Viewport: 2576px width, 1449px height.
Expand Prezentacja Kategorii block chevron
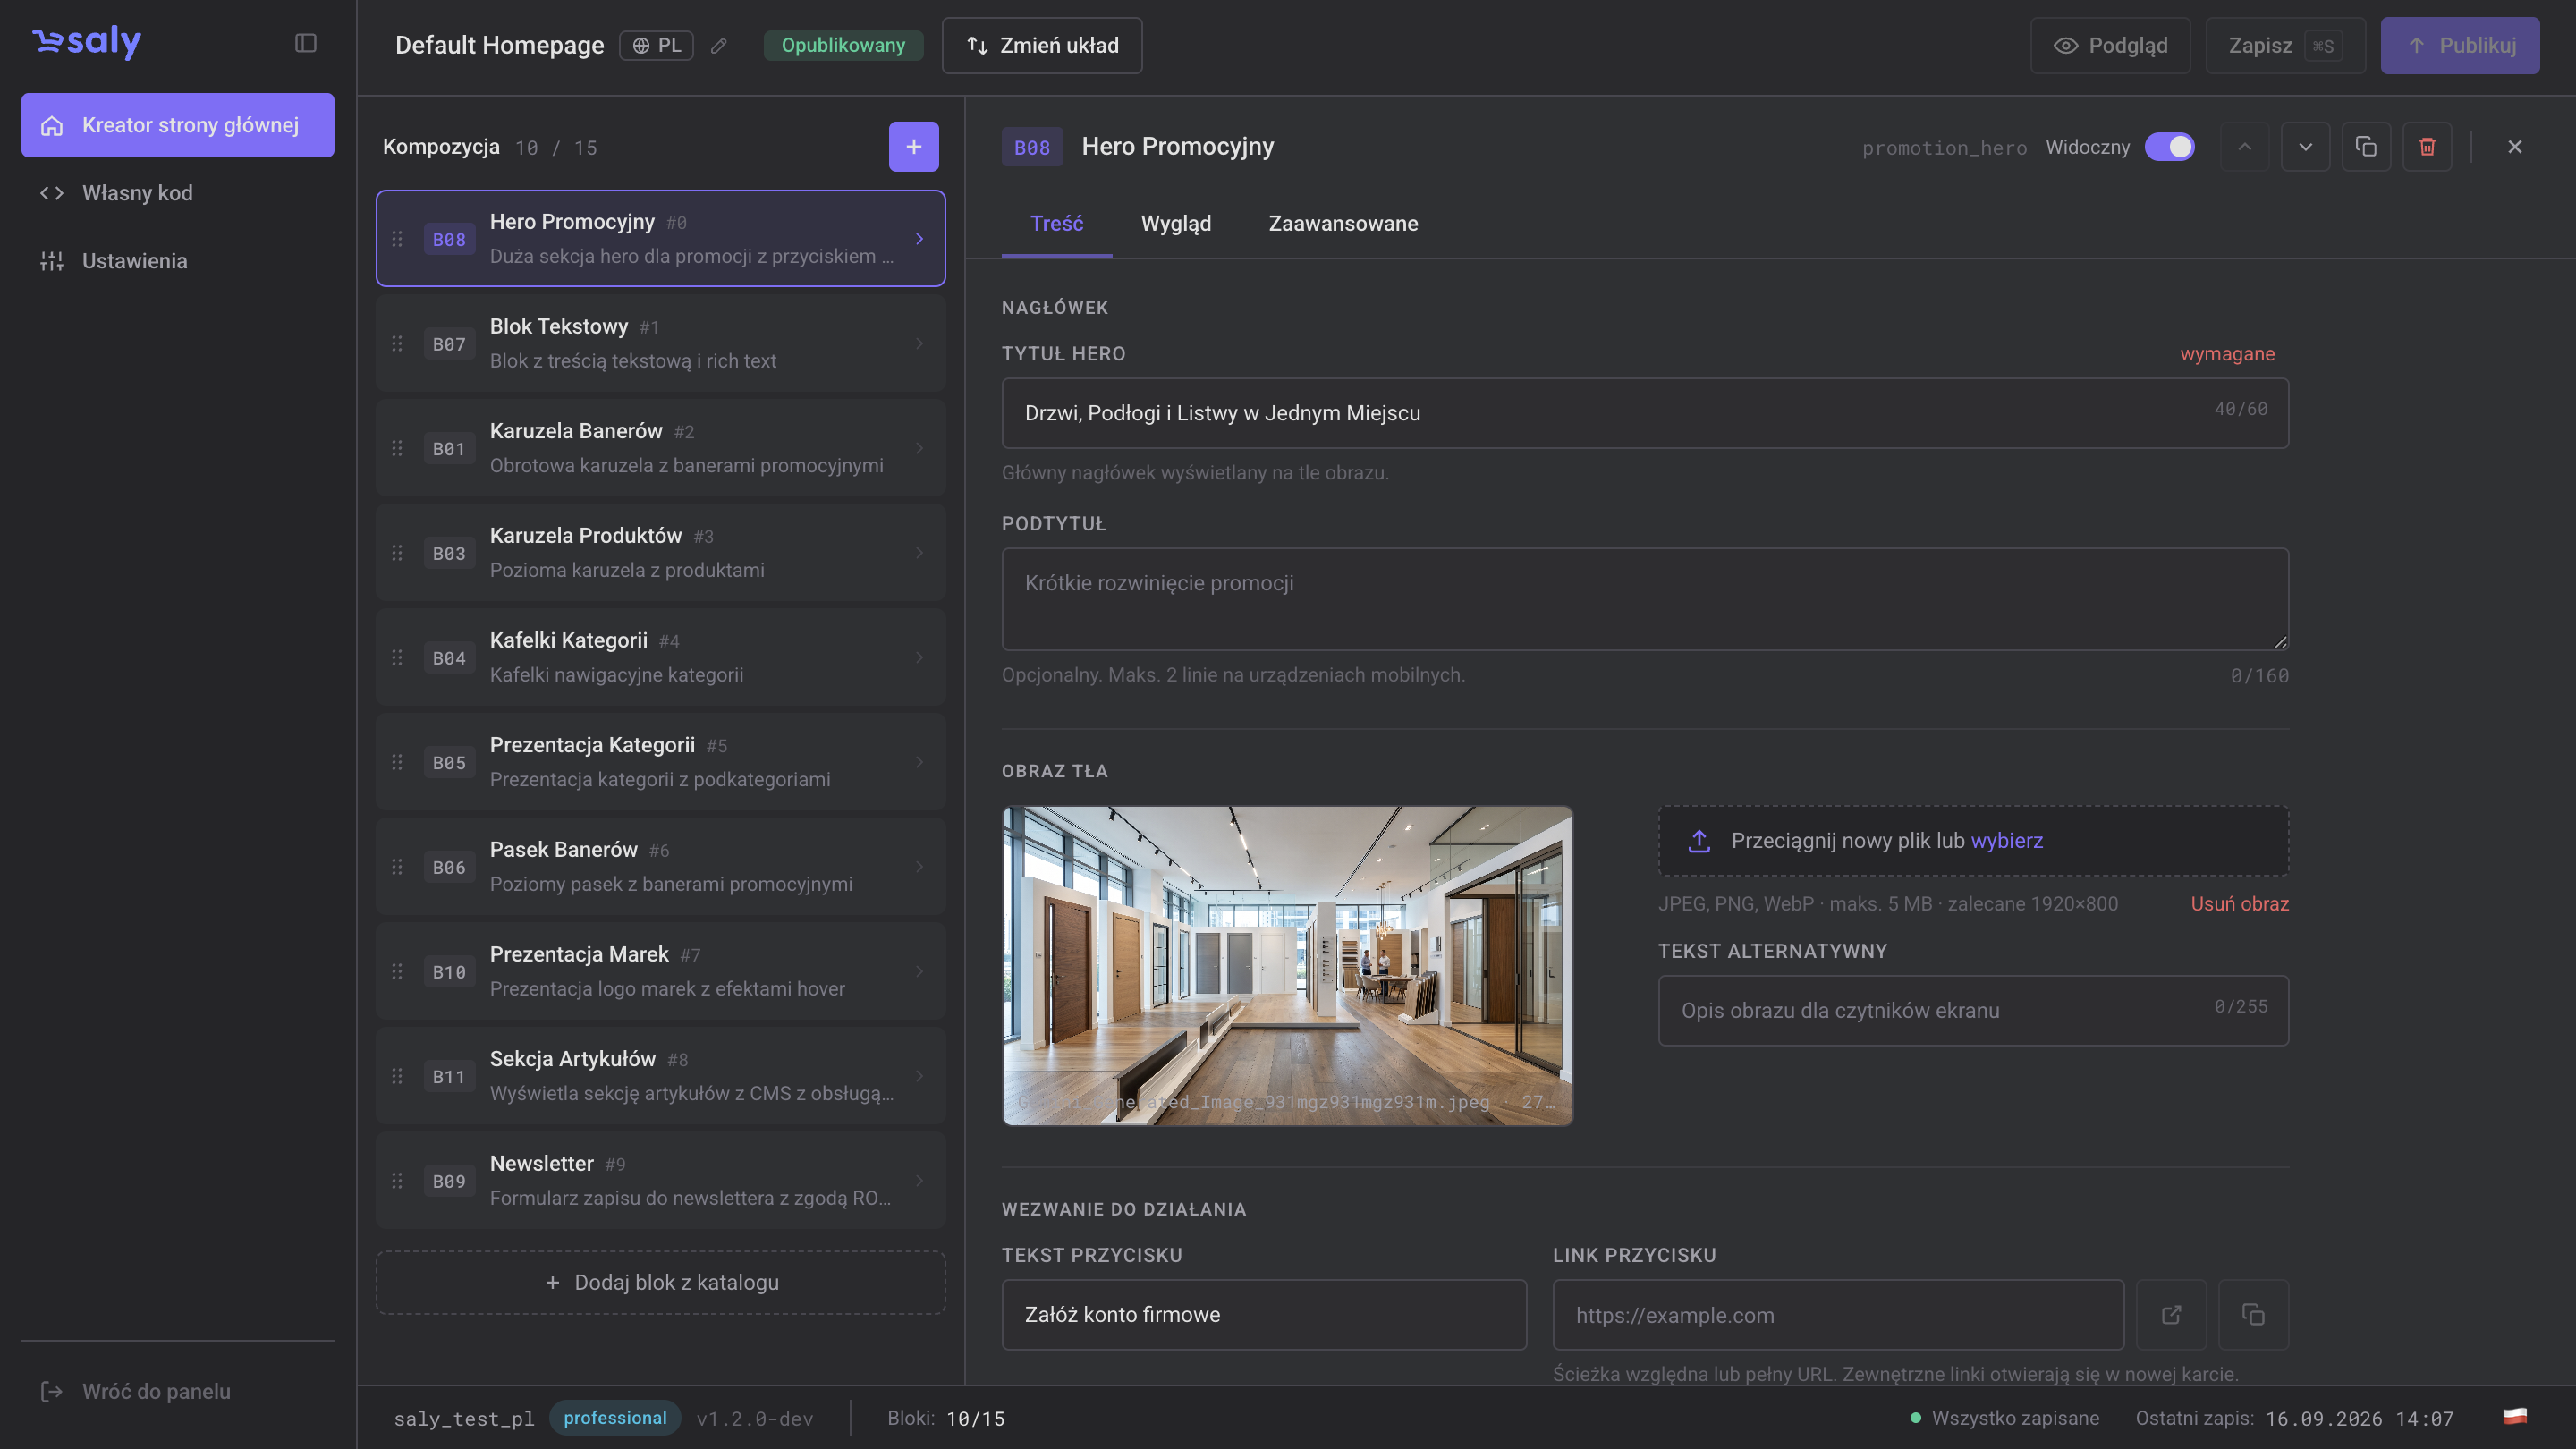click(x=919, y=762)
